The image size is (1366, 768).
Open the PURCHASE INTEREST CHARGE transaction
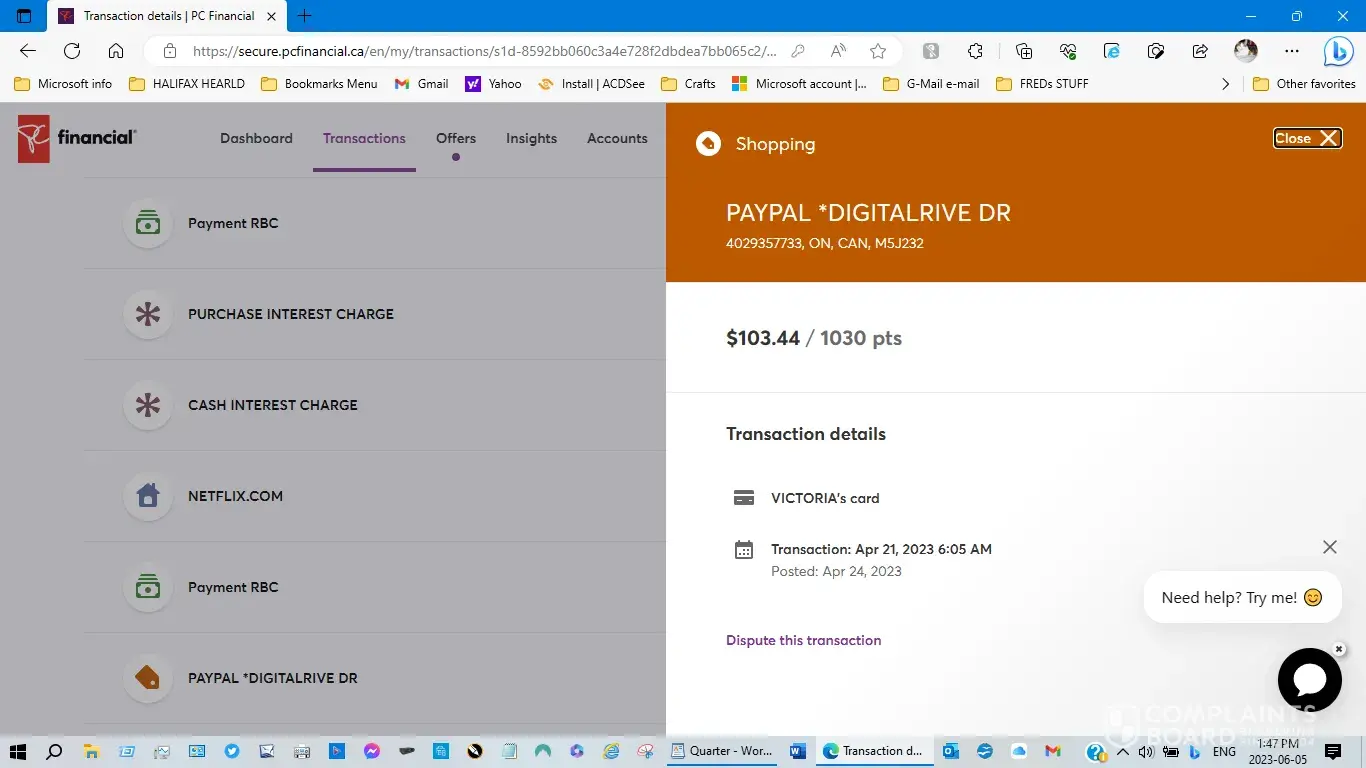click(x=290, y=314)
